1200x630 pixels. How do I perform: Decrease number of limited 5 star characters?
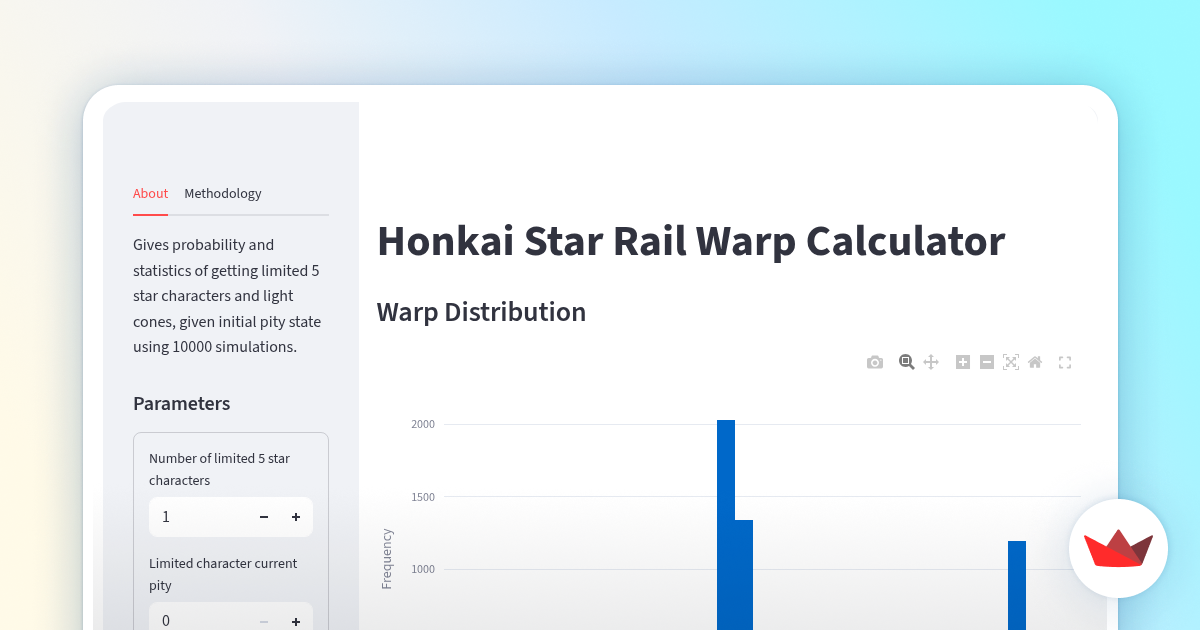pyautogui.click(x=264, y=517)
